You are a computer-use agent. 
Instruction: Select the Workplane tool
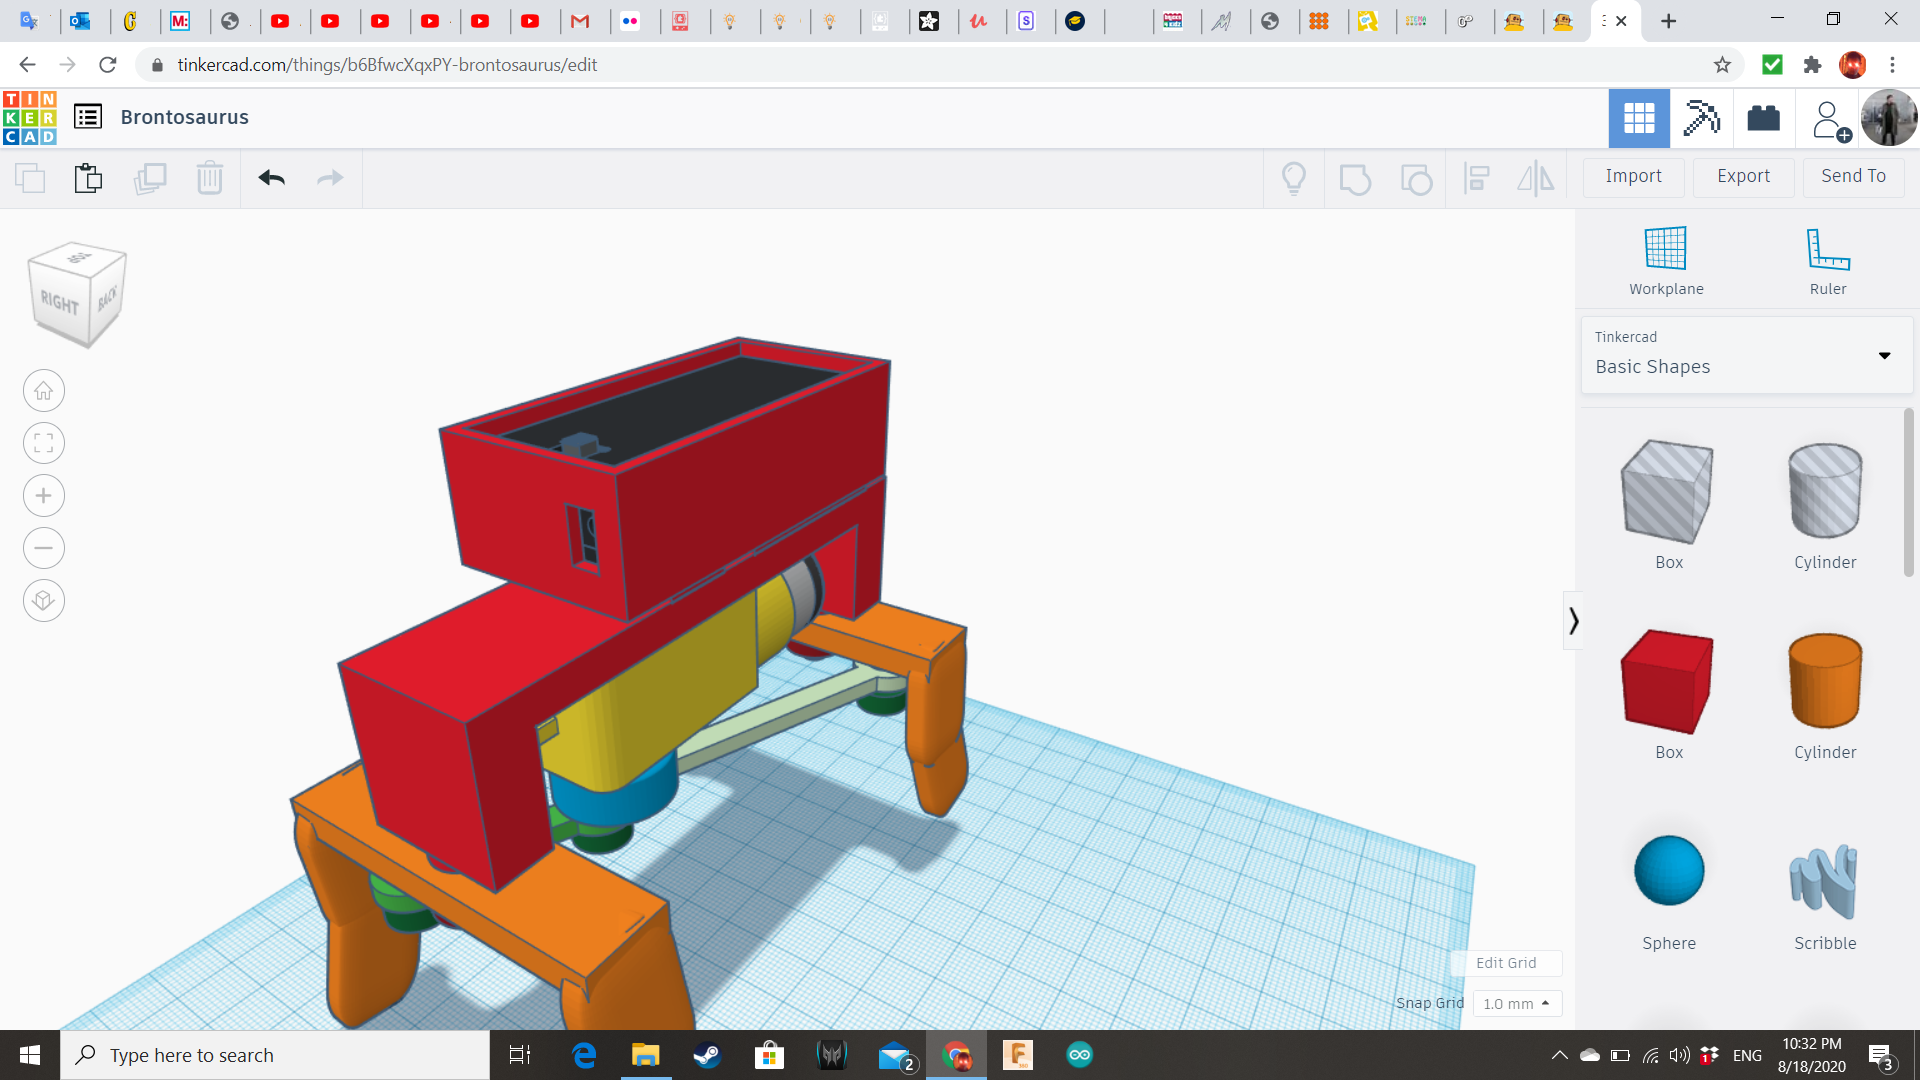pos(1666,260)
